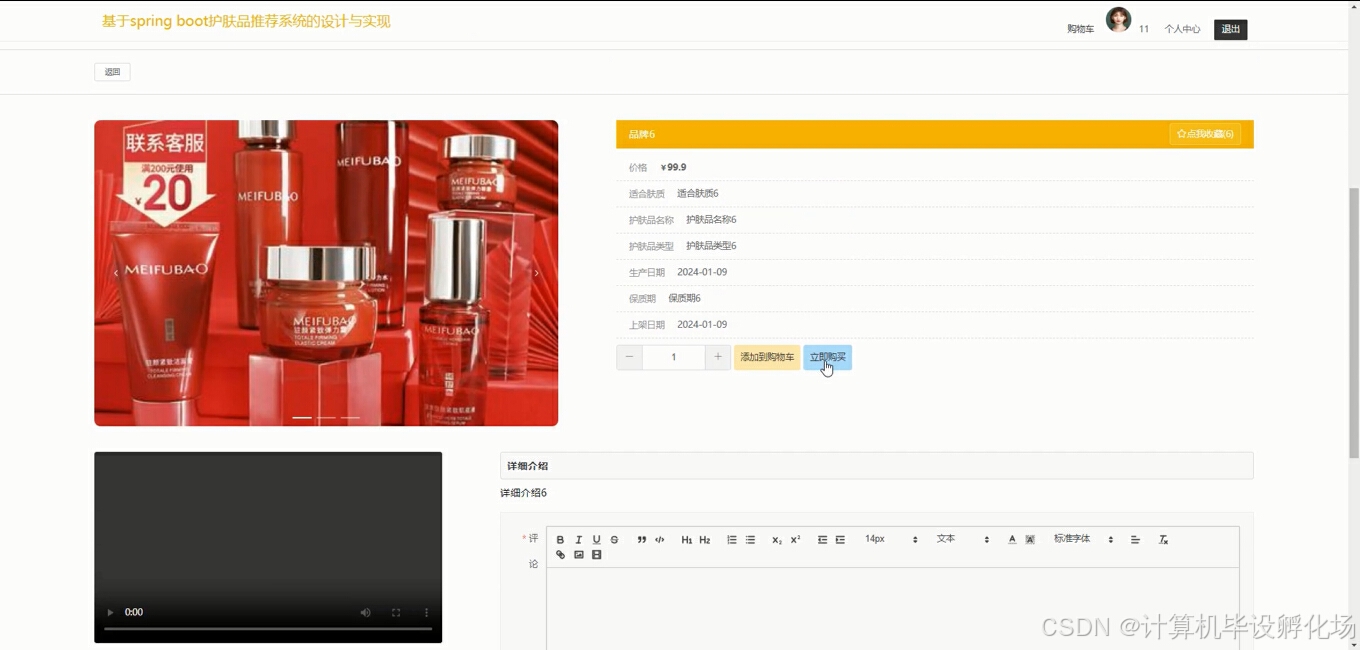Apply Heading 1 style

click(x=687, y=540)
